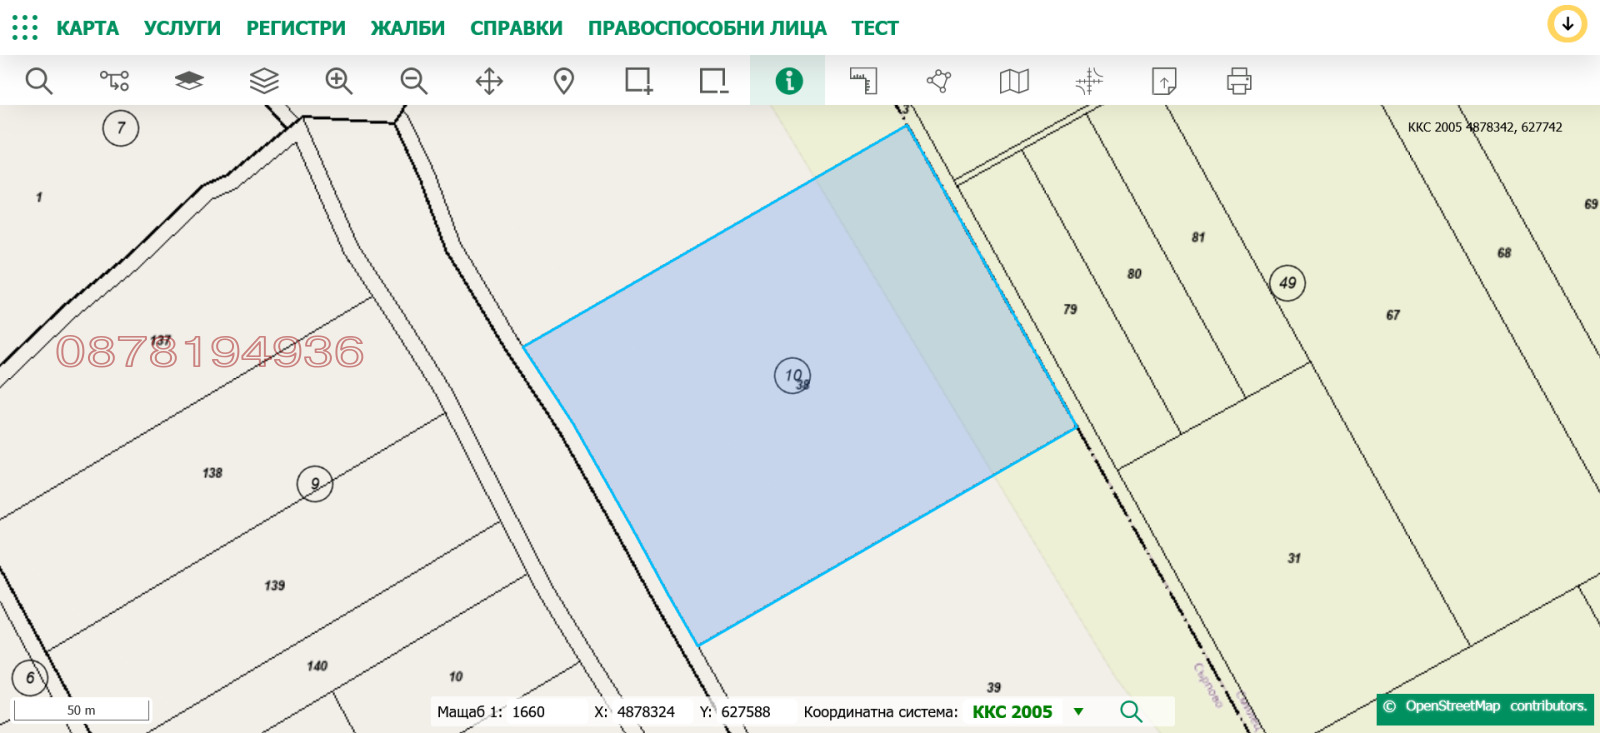The height and width of the screenshot is (733, 1600).
Task: Click the remove rectangle selection tool
Action: point(713,81)
